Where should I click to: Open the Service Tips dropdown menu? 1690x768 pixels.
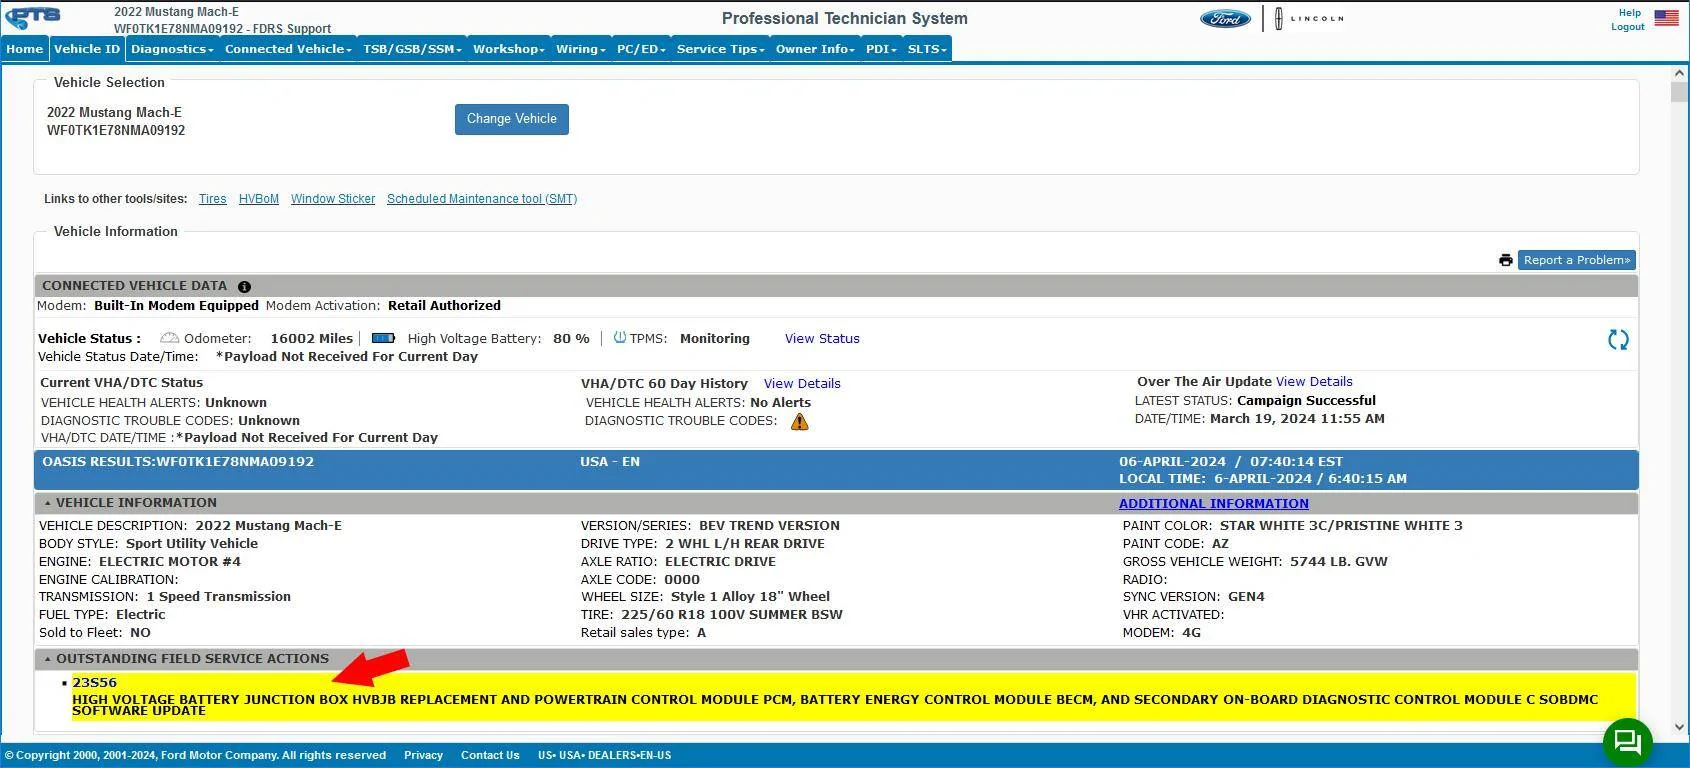[x=720, y=49]
